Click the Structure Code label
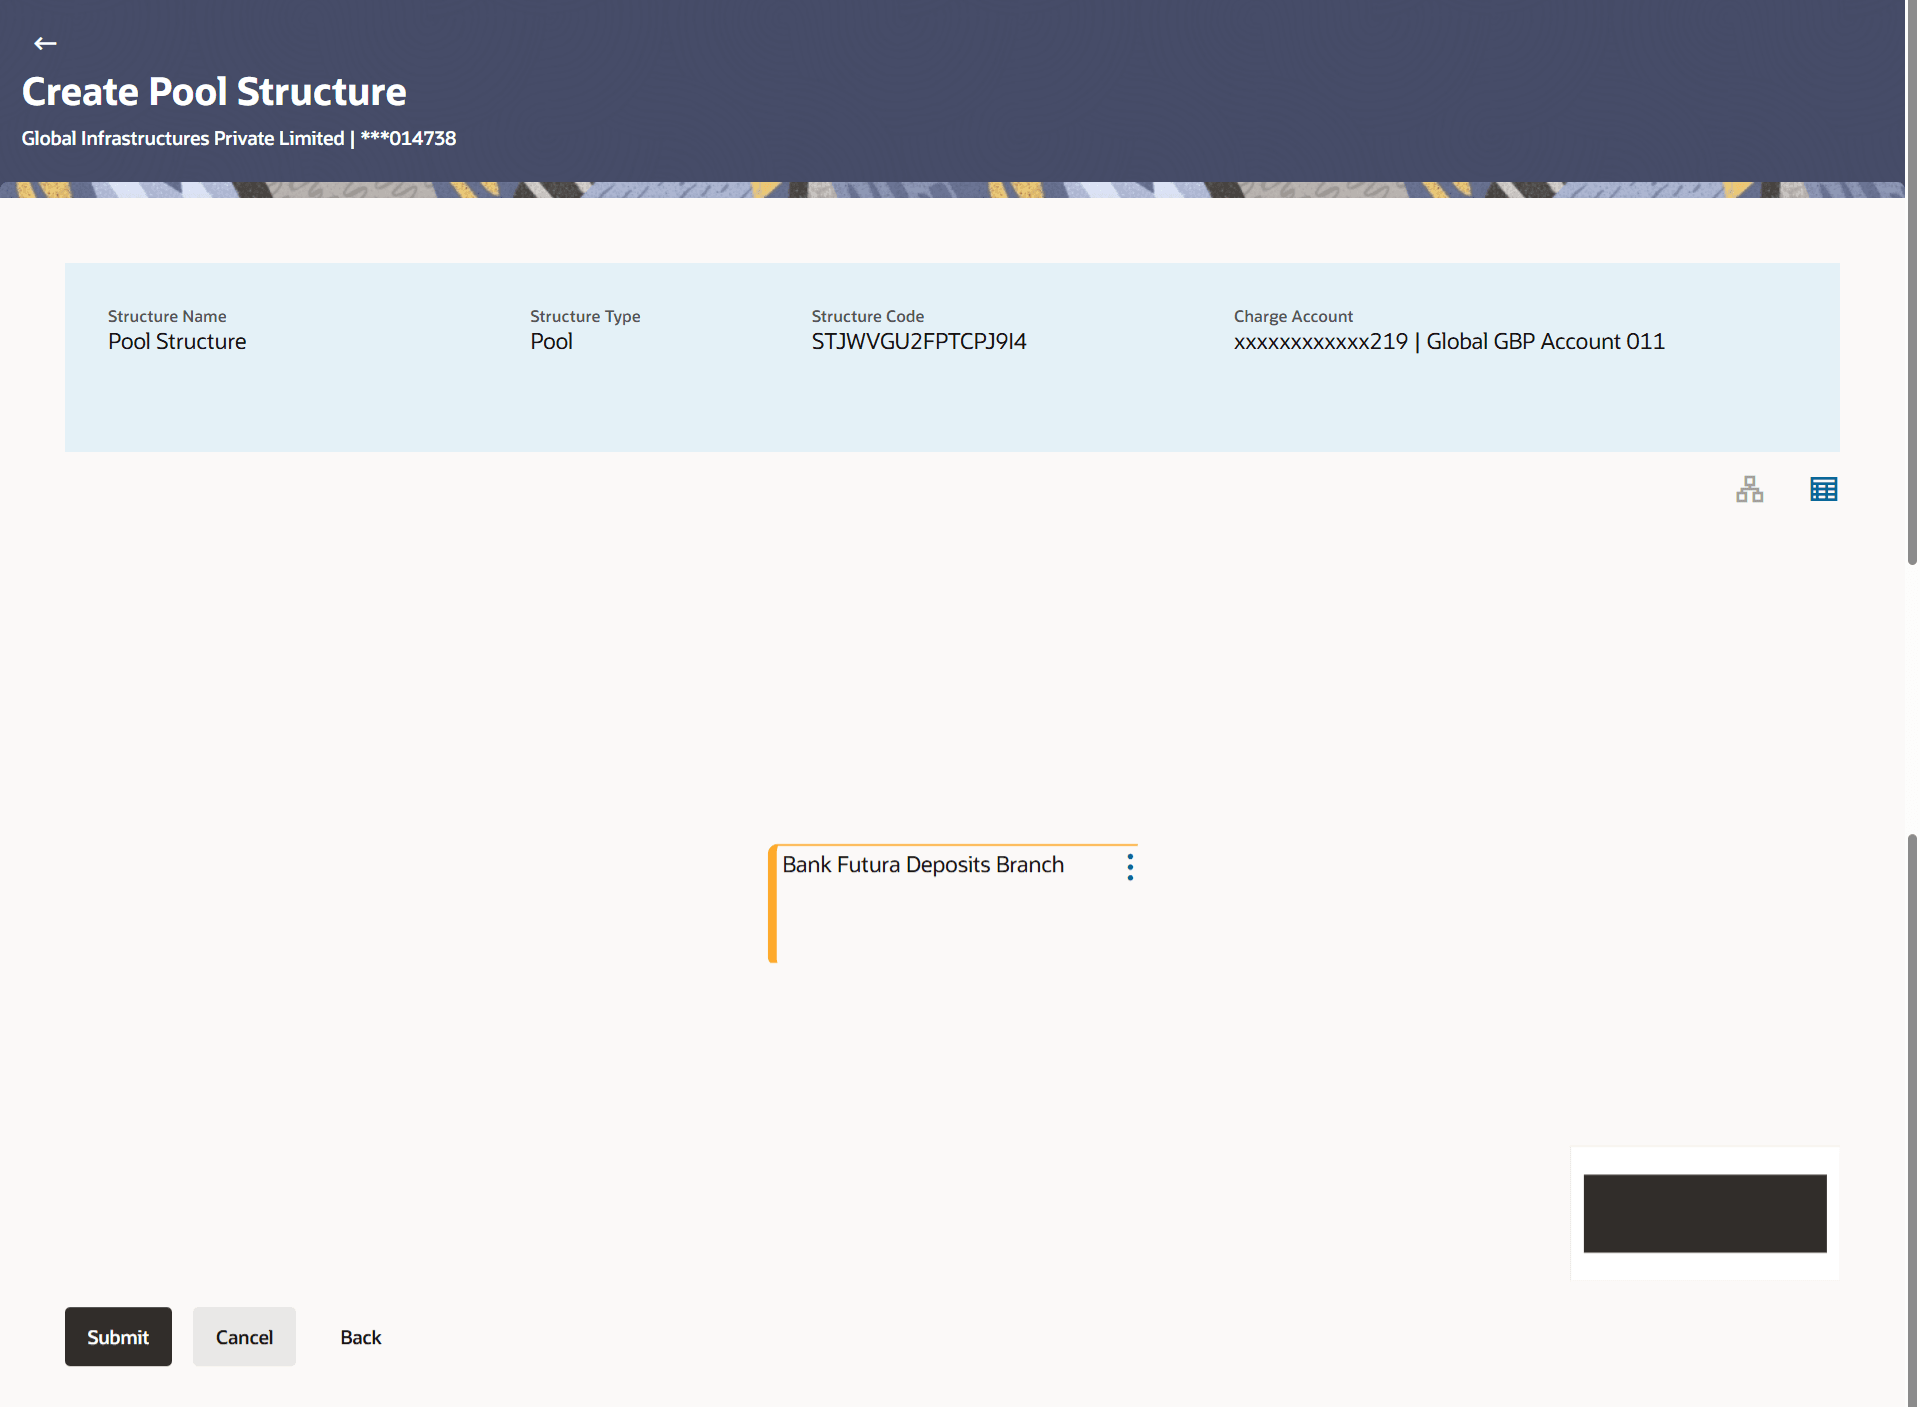 click(867, 316)
